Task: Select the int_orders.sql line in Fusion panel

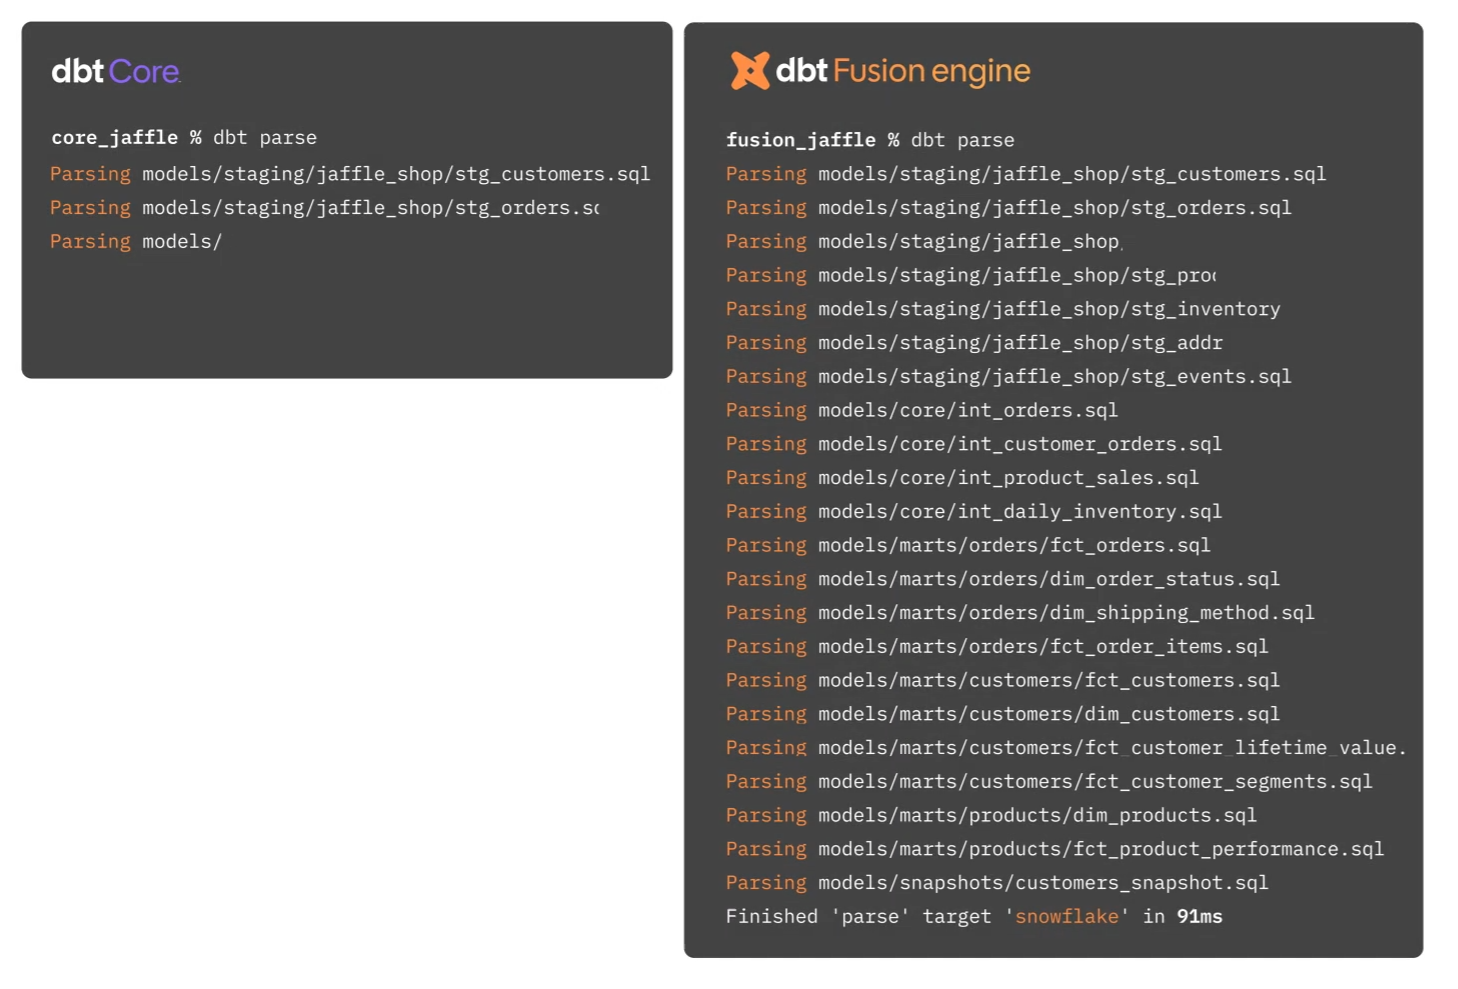Action: click(922, 410)
